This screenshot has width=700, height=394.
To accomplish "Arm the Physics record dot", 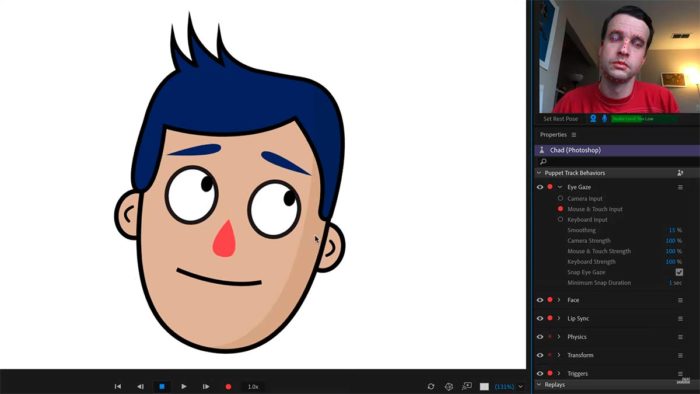I will [550, 336].
